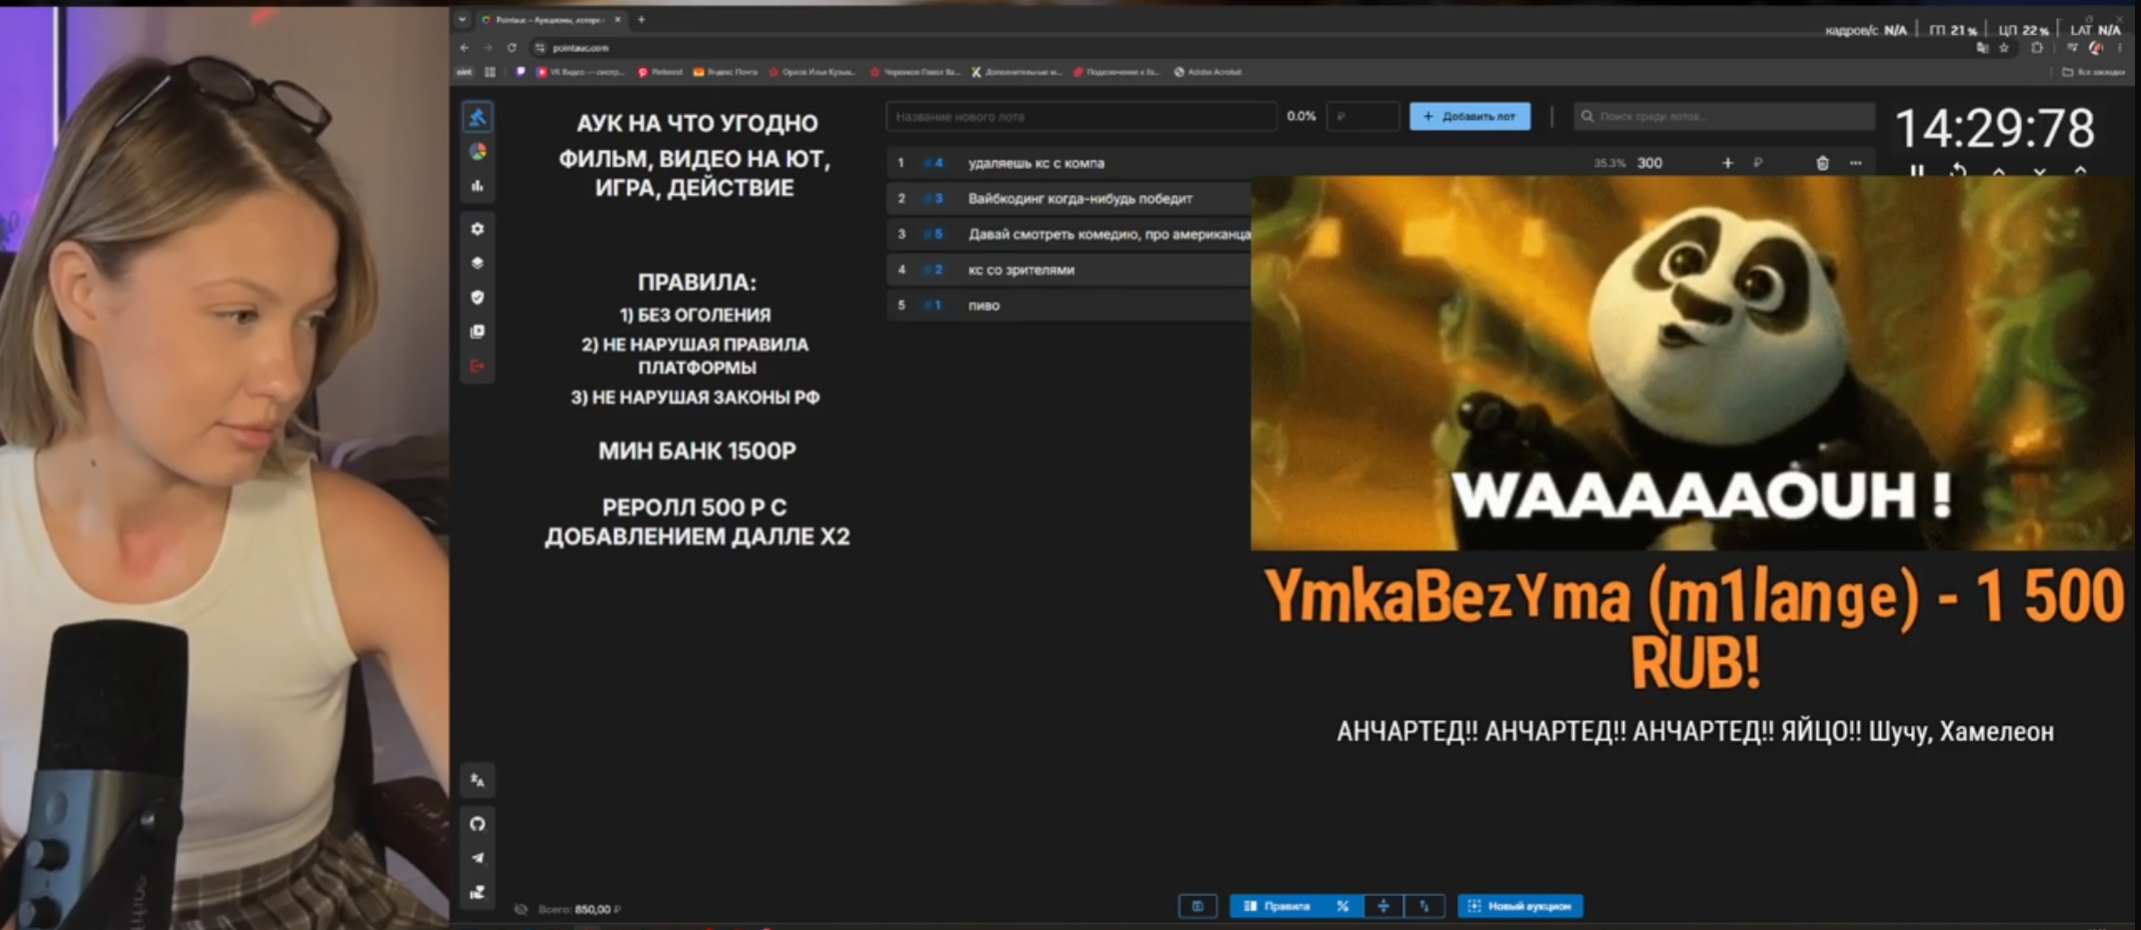2141x930 pixels.
Task: Open the auction gavel page in sidebar
Action: pos(478,118)
